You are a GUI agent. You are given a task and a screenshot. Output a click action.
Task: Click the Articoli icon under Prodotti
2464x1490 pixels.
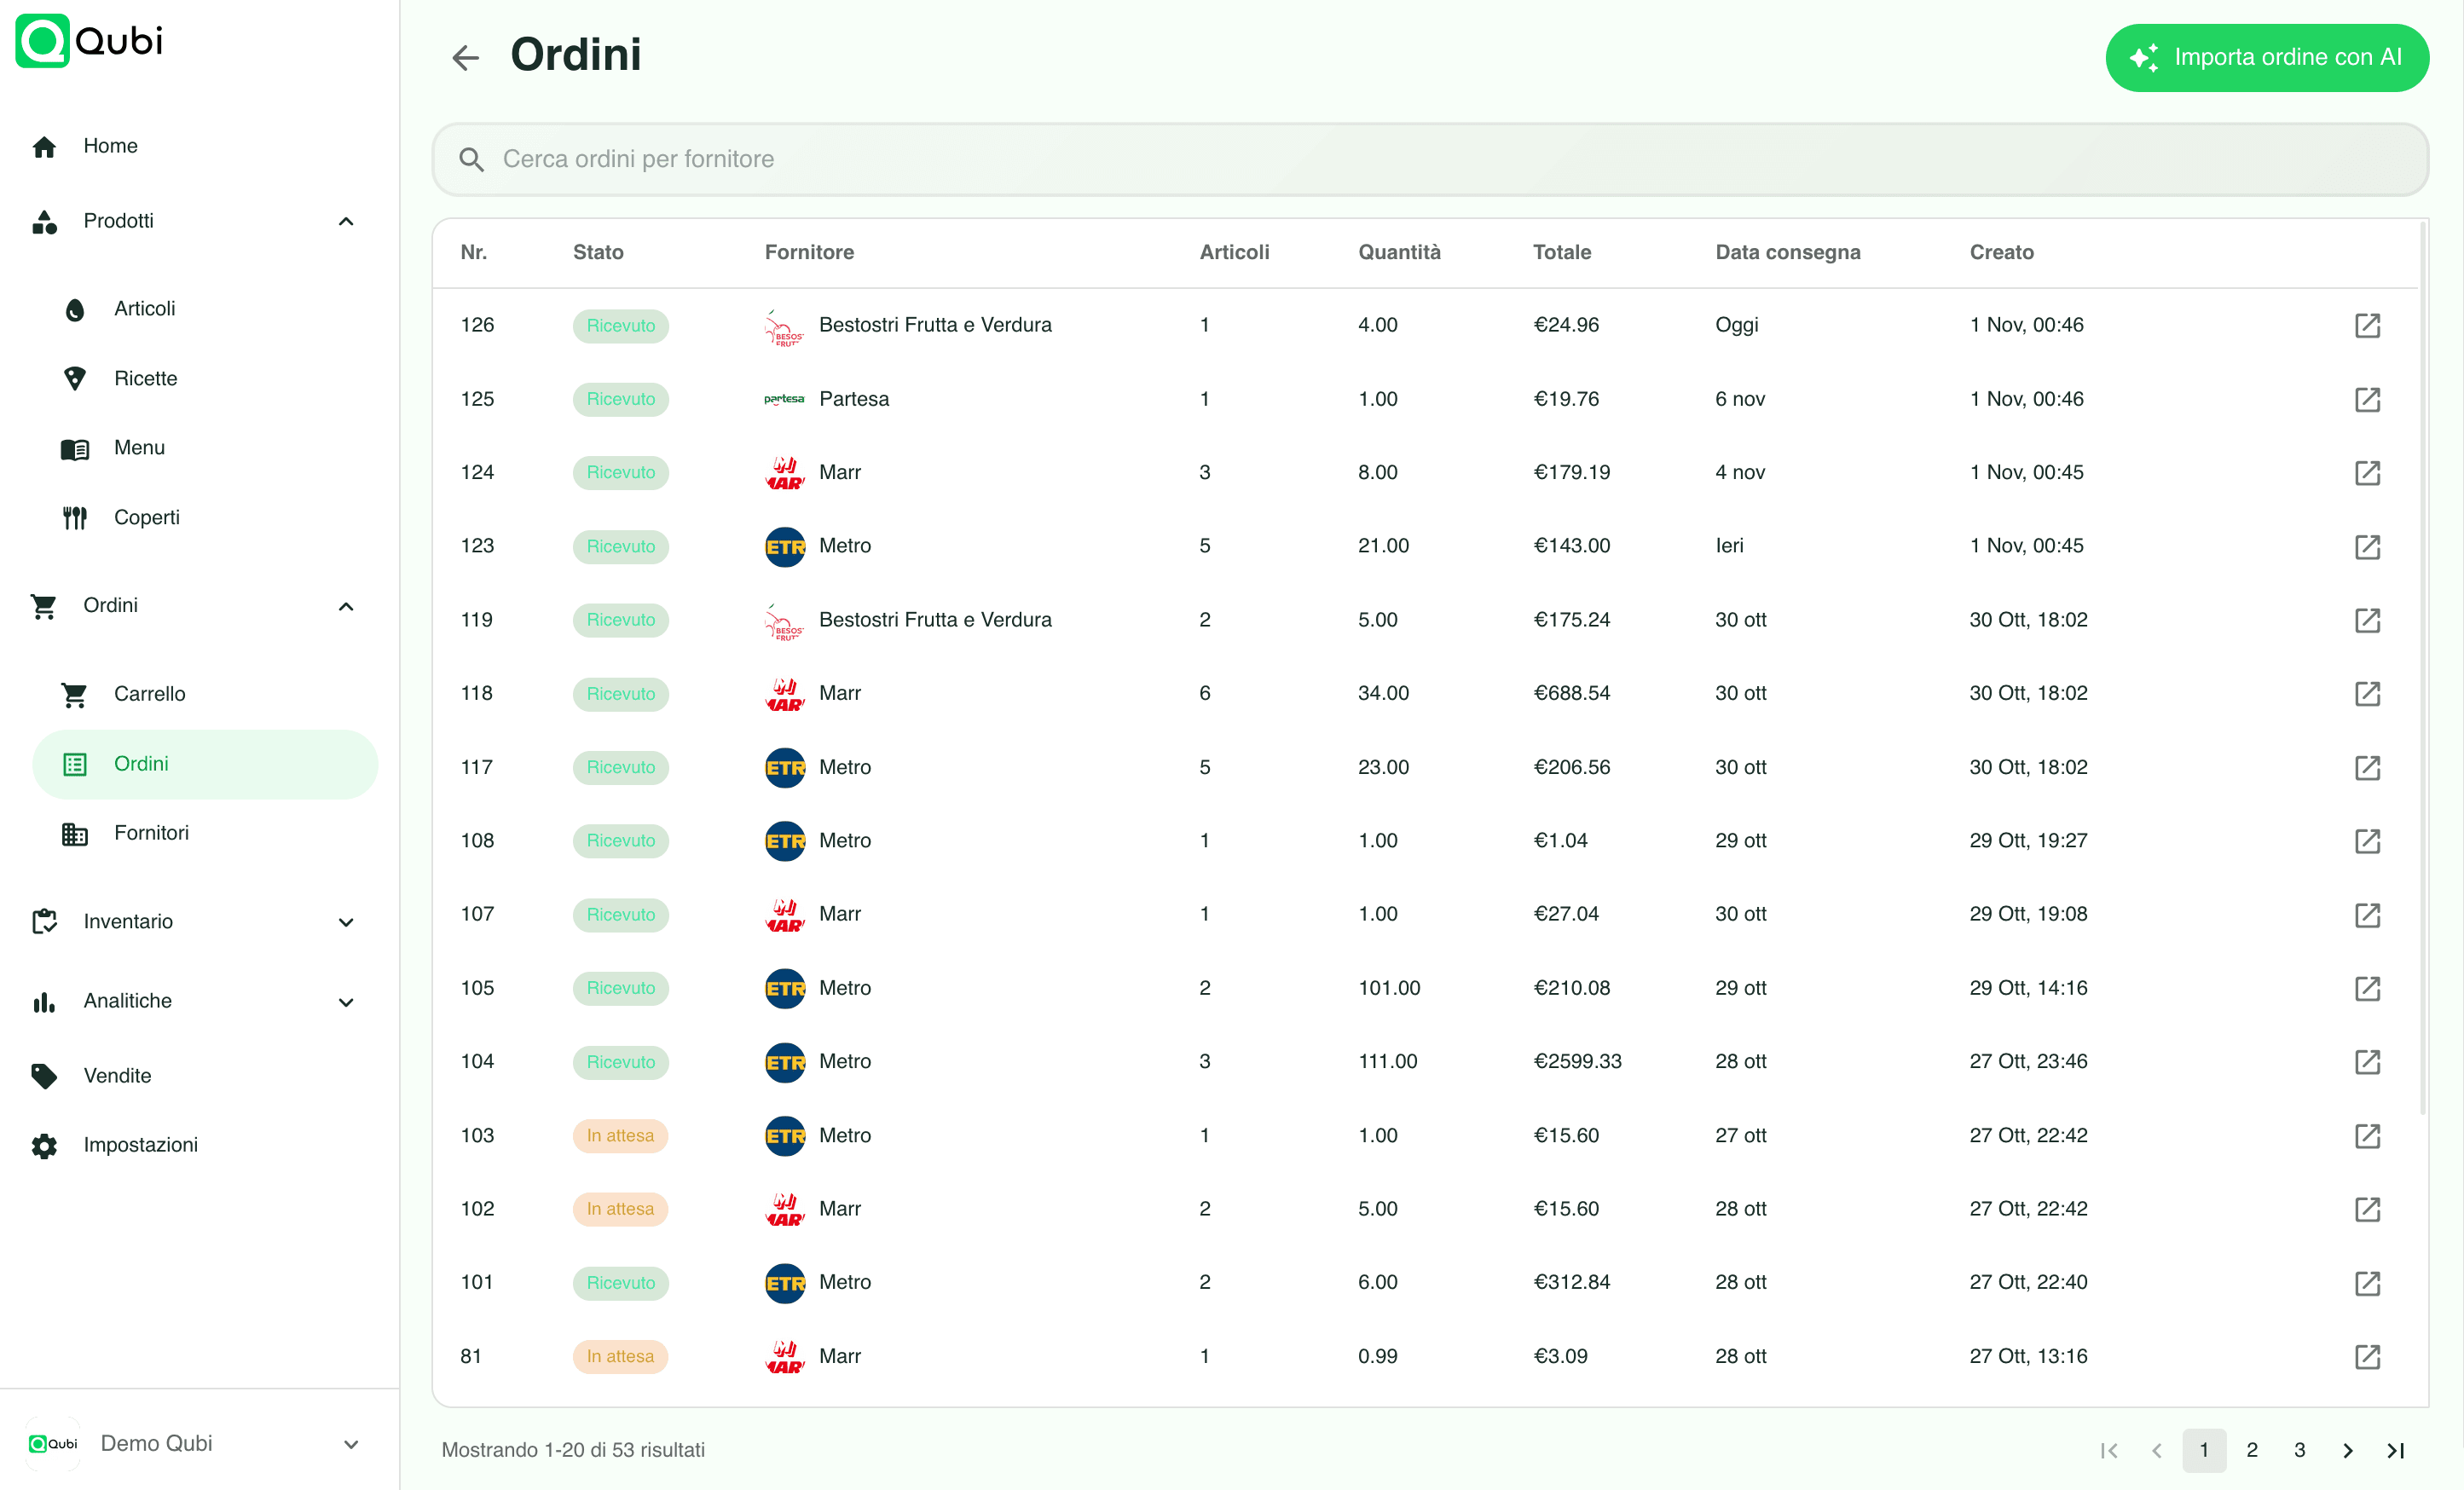tap(75, 309)
